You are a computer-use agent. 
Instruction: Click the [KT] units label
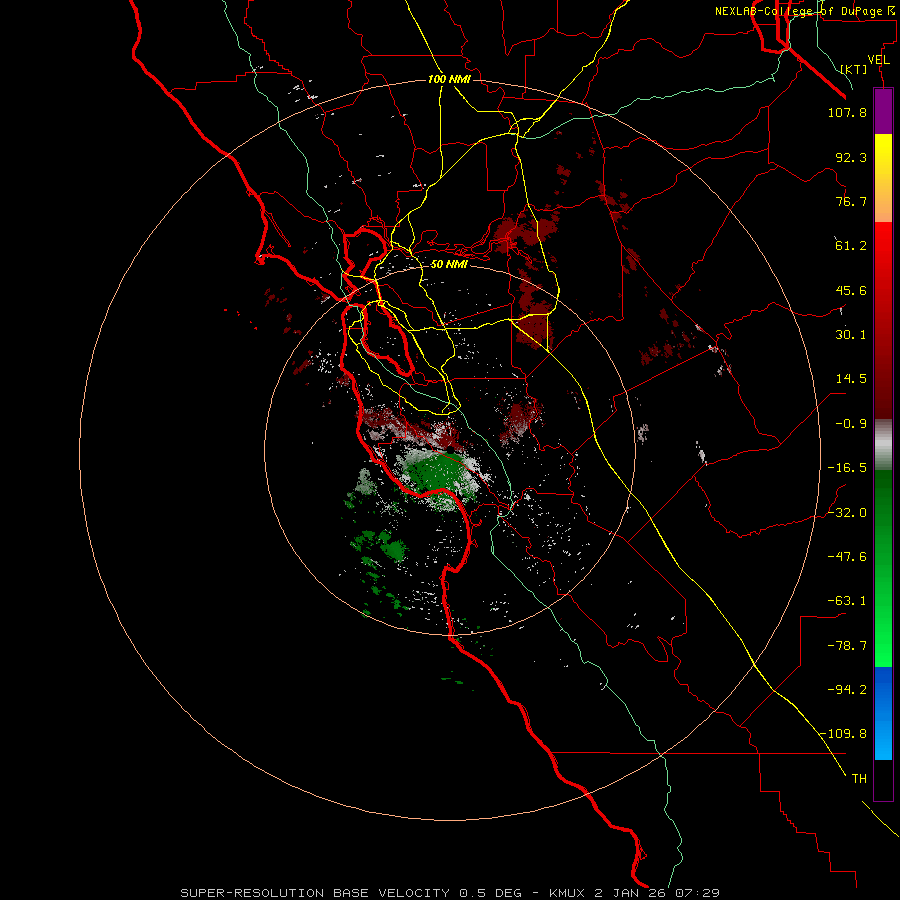coord(854,69)
